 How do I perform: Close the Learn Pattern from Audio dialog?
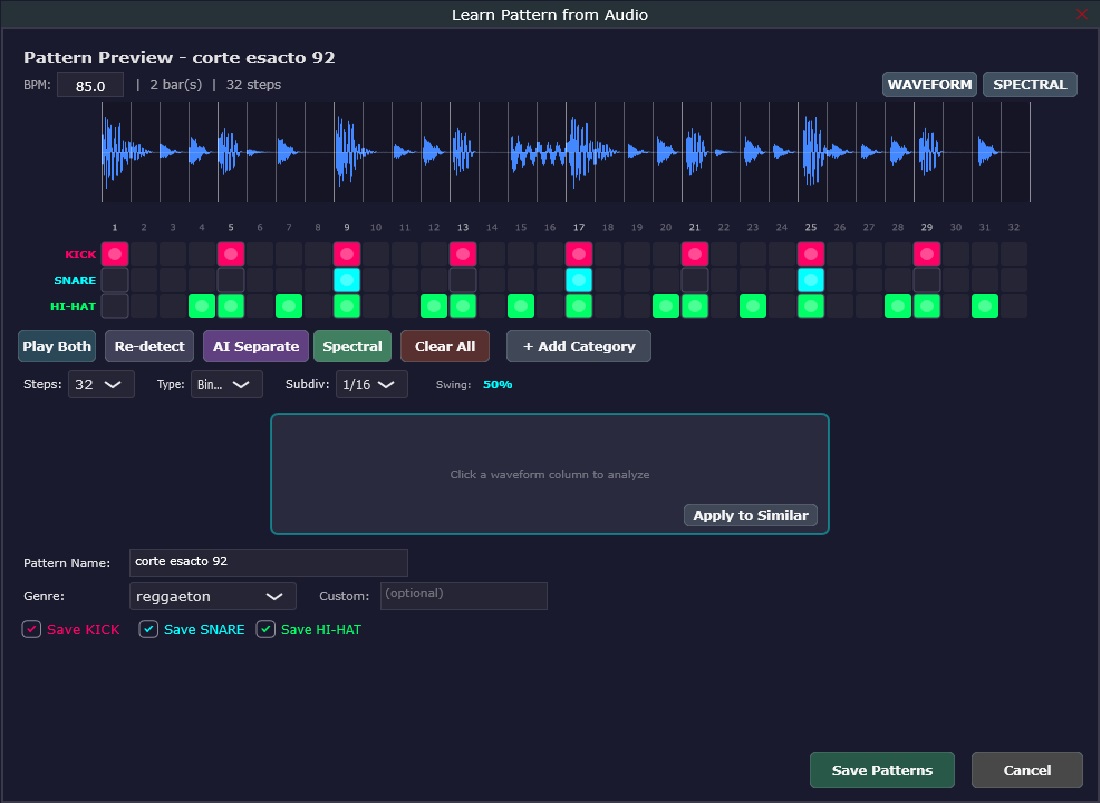1082,14
